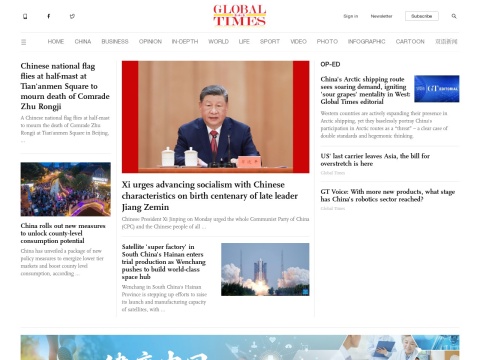Go to the HOME section
The width and height of the screenshot is (480, 360).
(56, 42)
